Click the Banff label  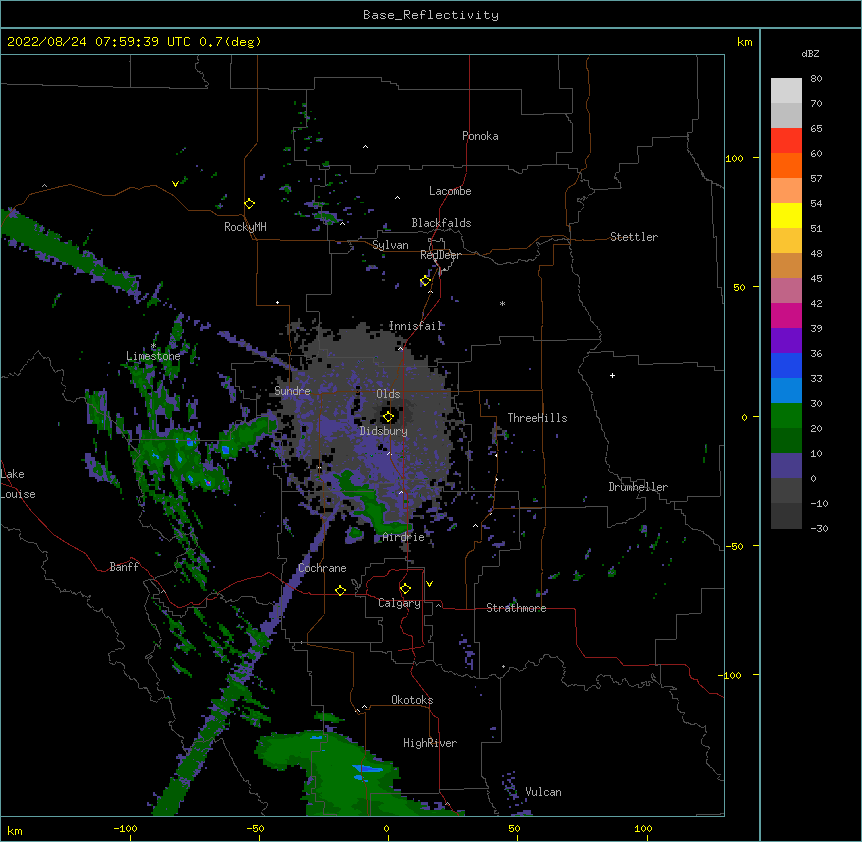point(124,567)
